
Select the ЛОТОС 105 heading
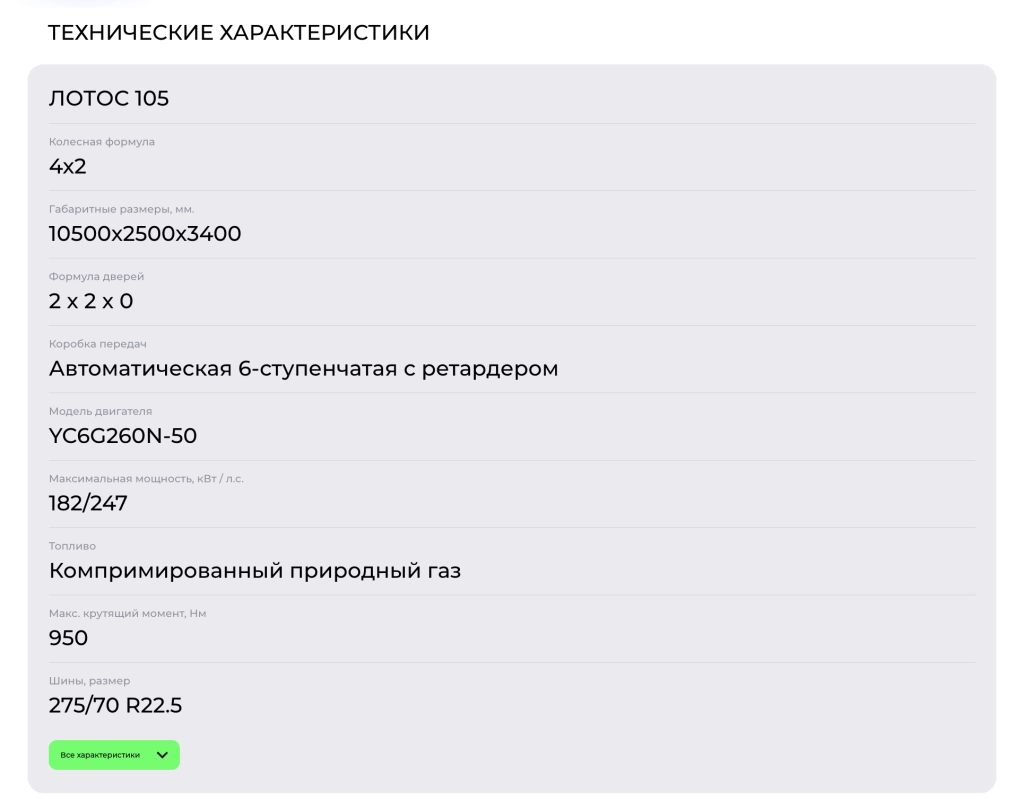110,98
